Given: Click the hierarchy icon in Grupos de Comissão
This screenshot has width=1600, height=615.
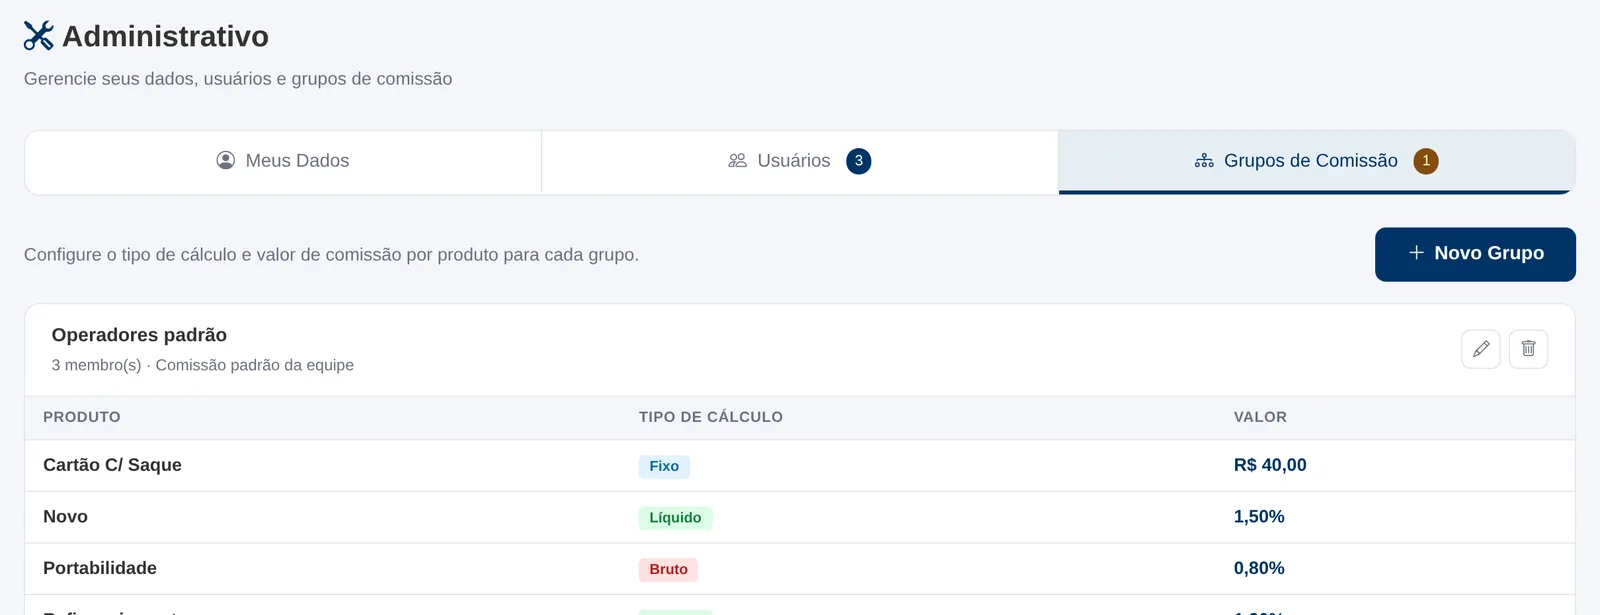Looking at the screenshot, I should pyautogui.click(x=1204, y=160).
